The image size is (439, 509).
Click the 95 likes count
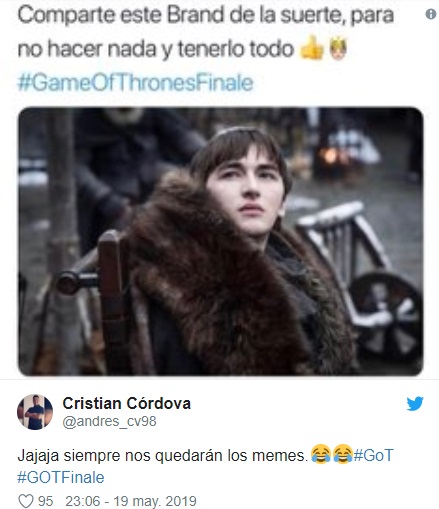click(x=45, y=501)
